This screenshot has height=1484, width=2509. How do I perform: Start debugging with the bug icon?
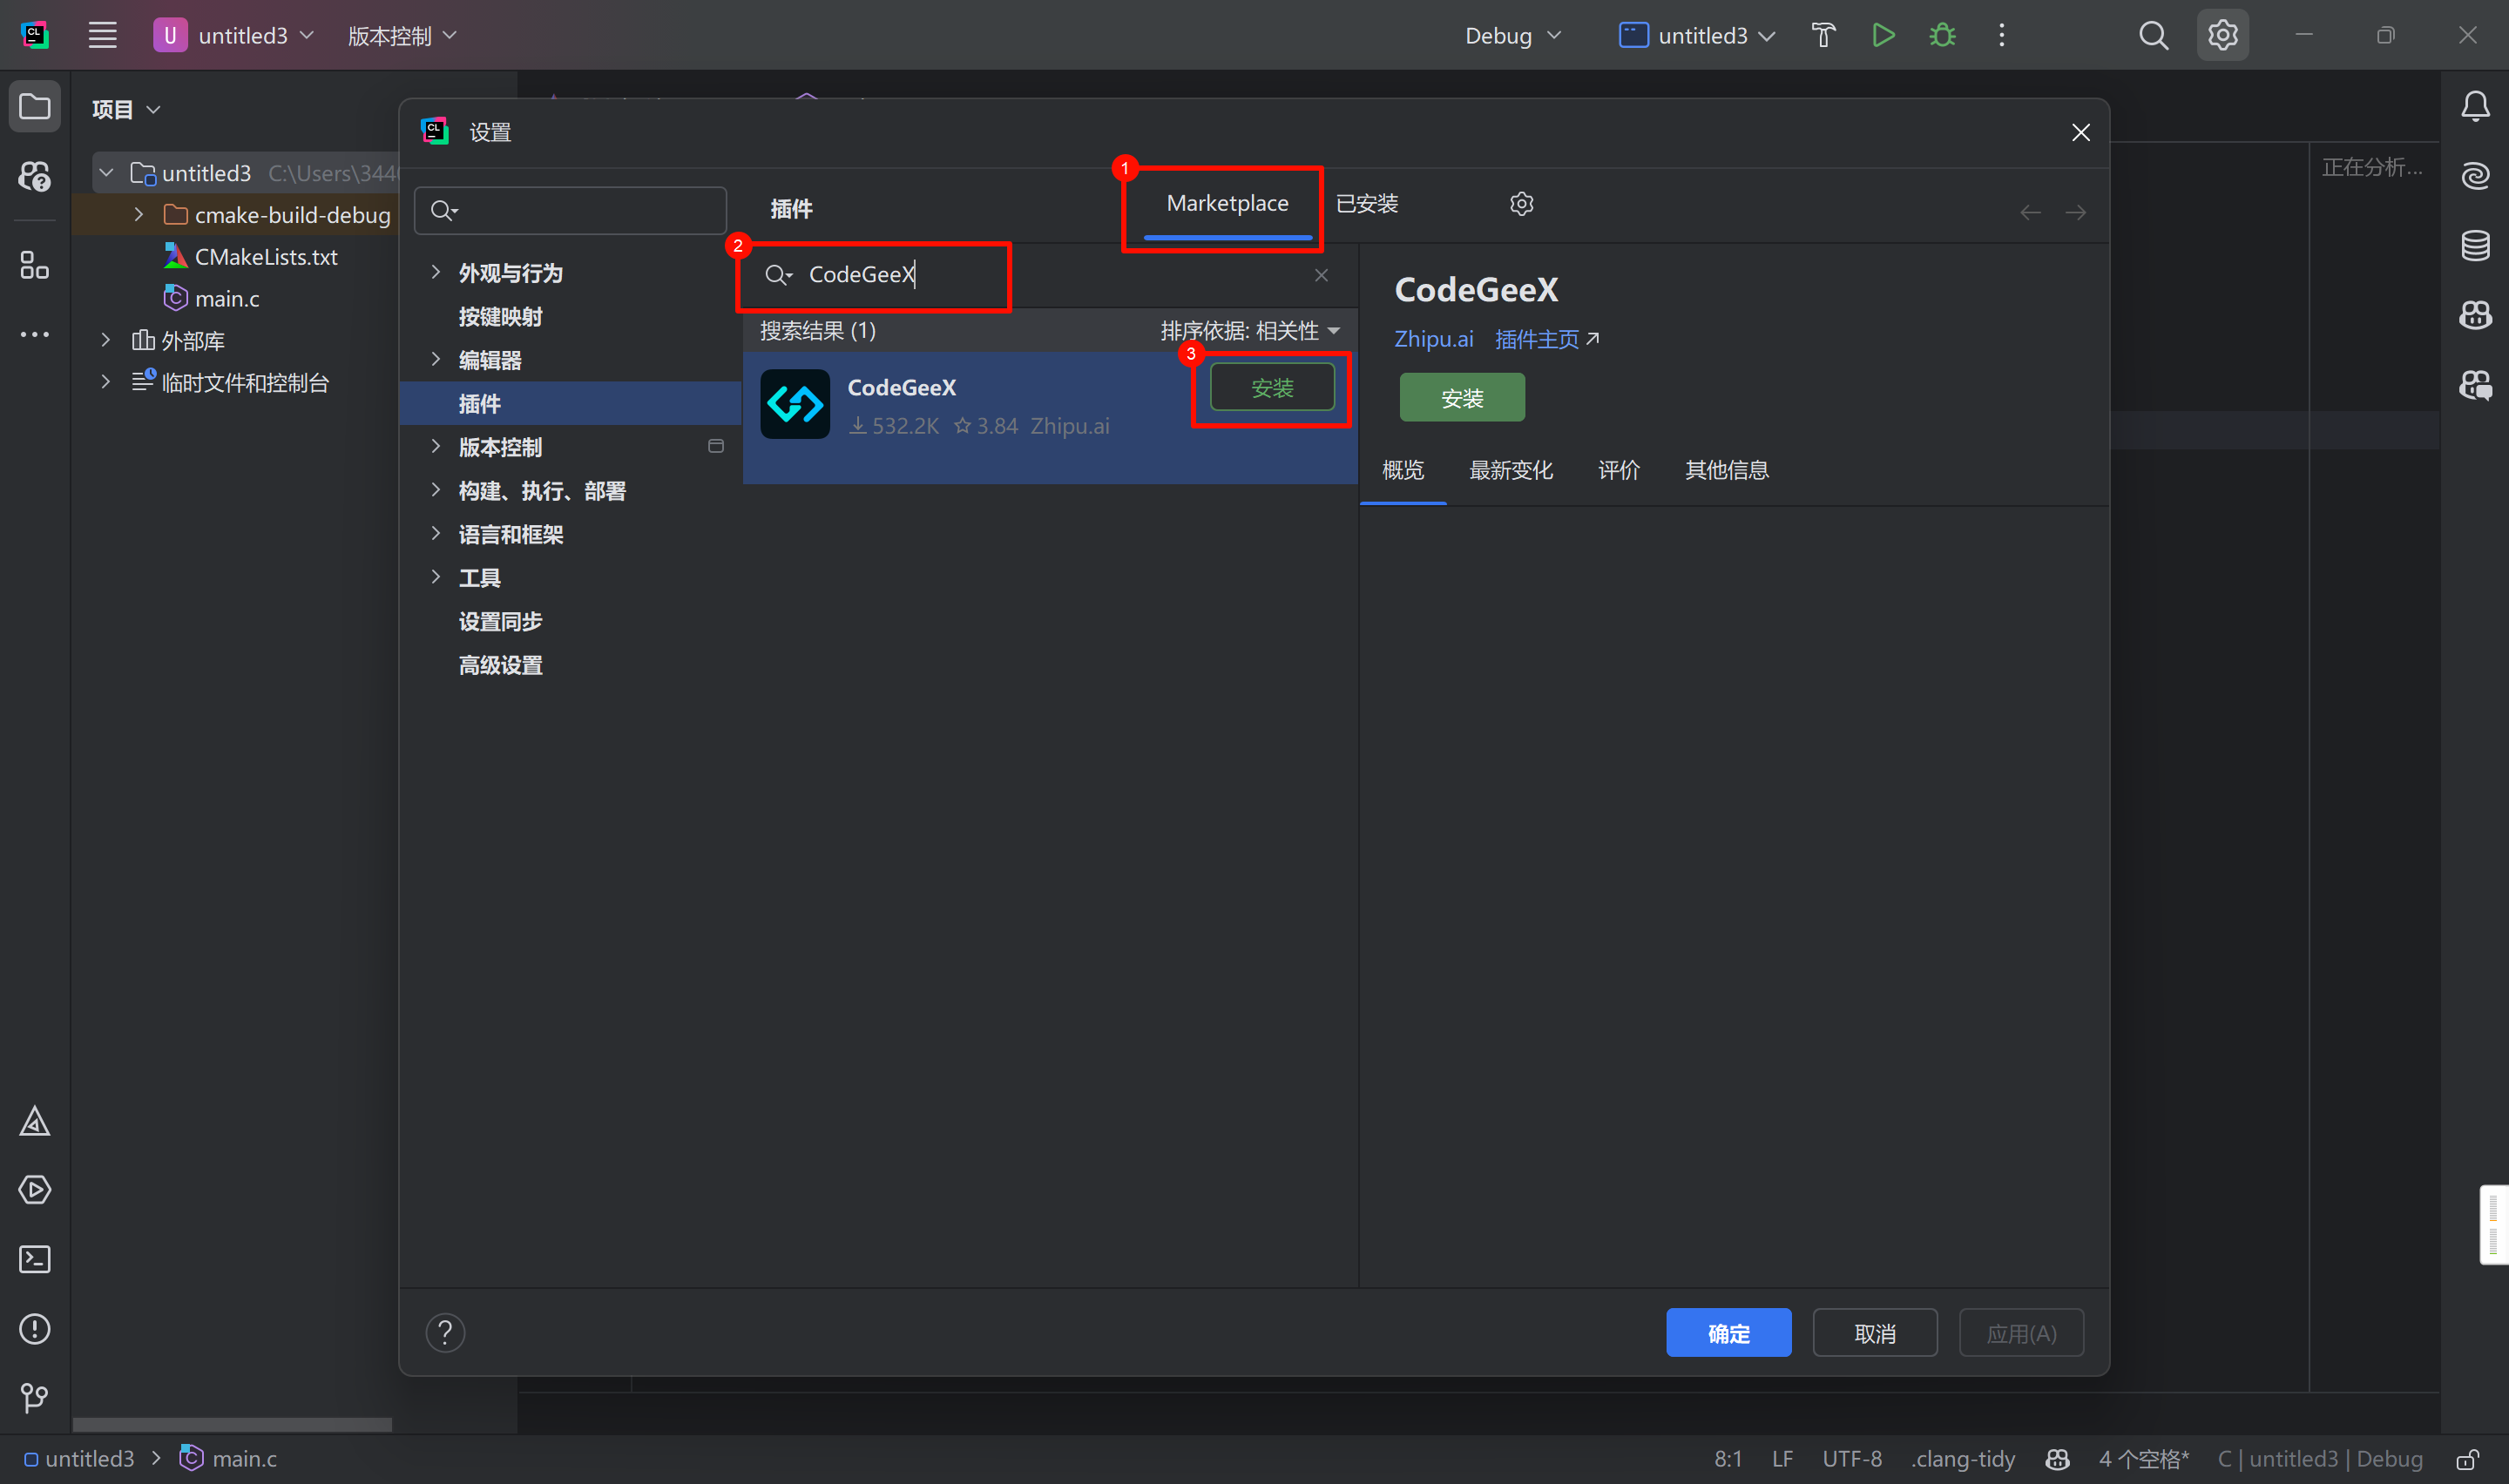point(1942,36)
